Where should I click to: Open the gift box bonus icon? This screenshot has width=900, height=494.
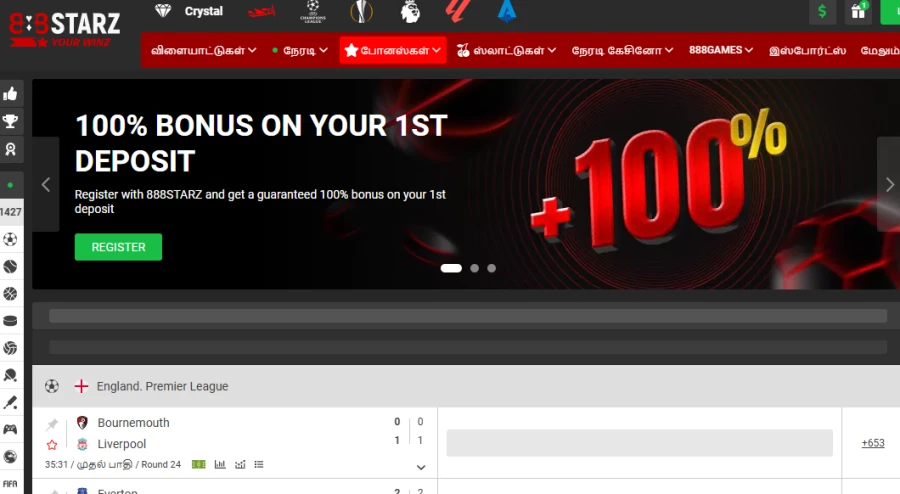pos(858,12)
